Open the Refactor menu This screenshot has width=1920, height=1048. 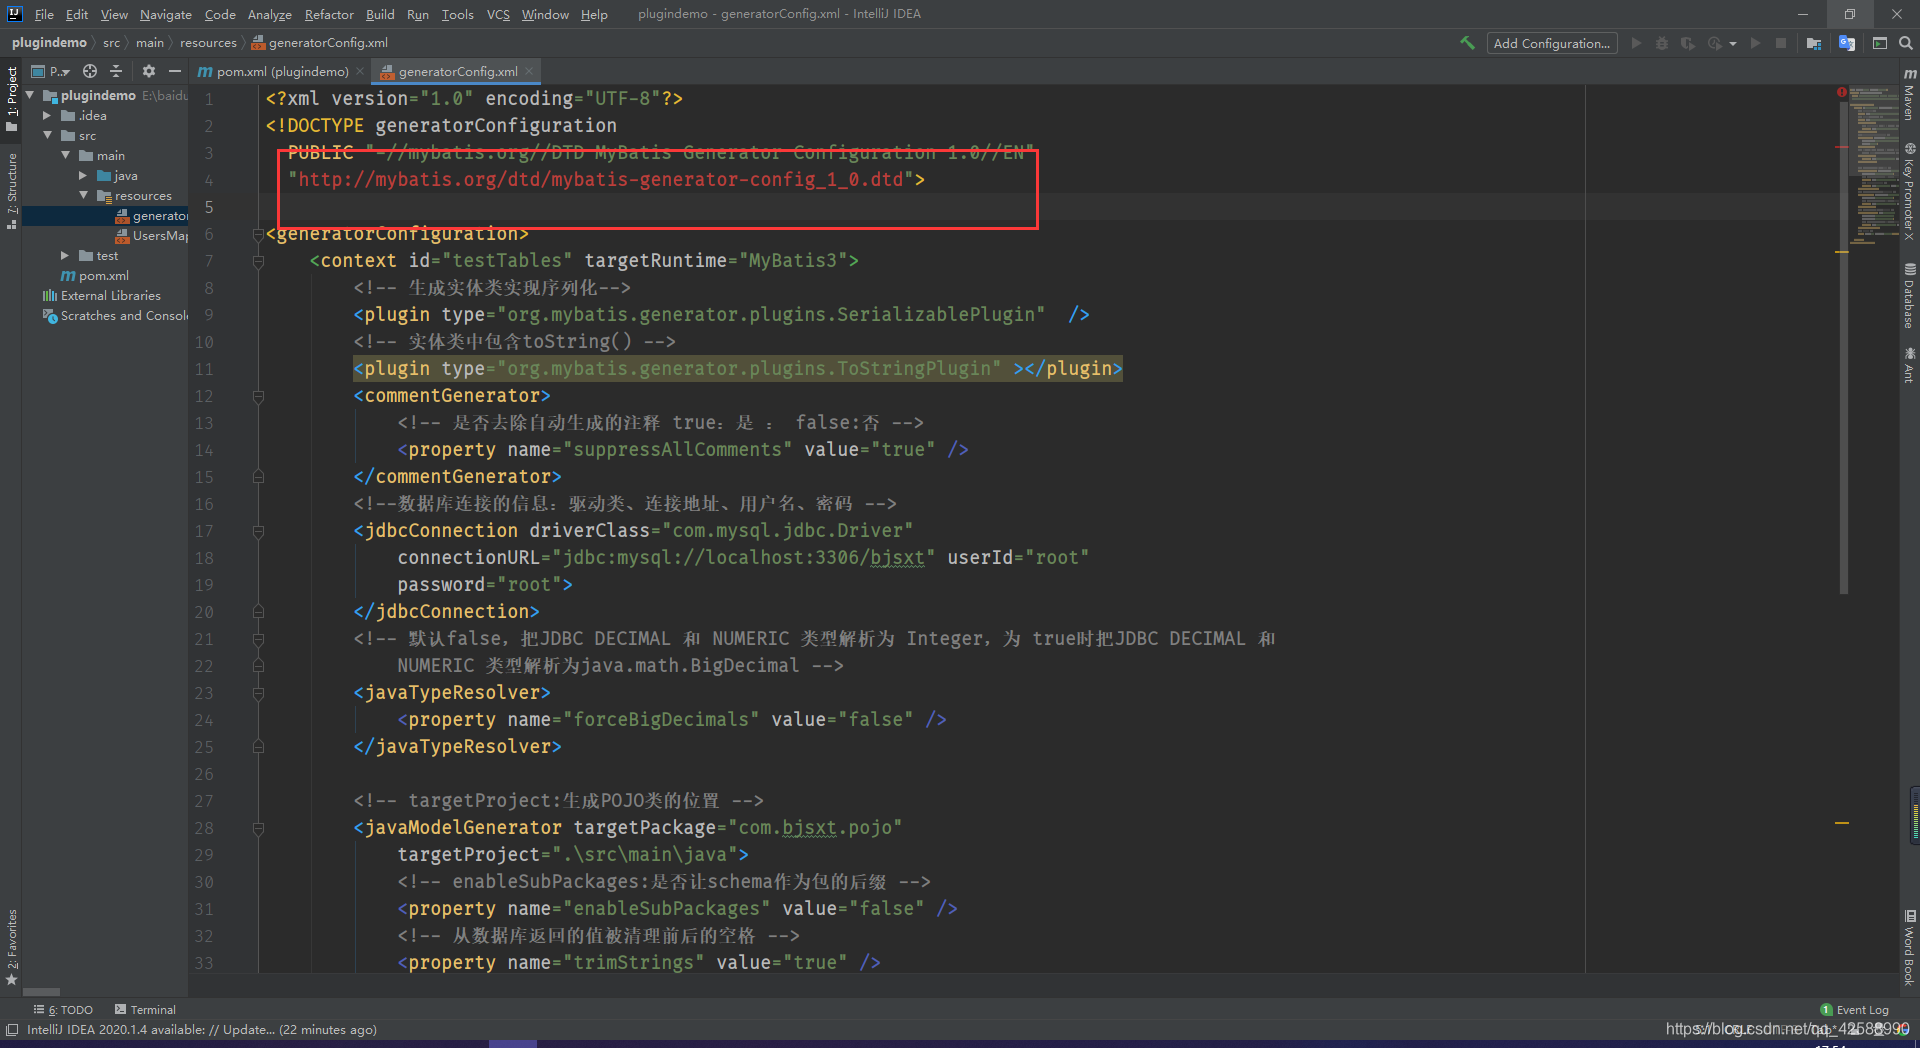click(x=329, y=14)
